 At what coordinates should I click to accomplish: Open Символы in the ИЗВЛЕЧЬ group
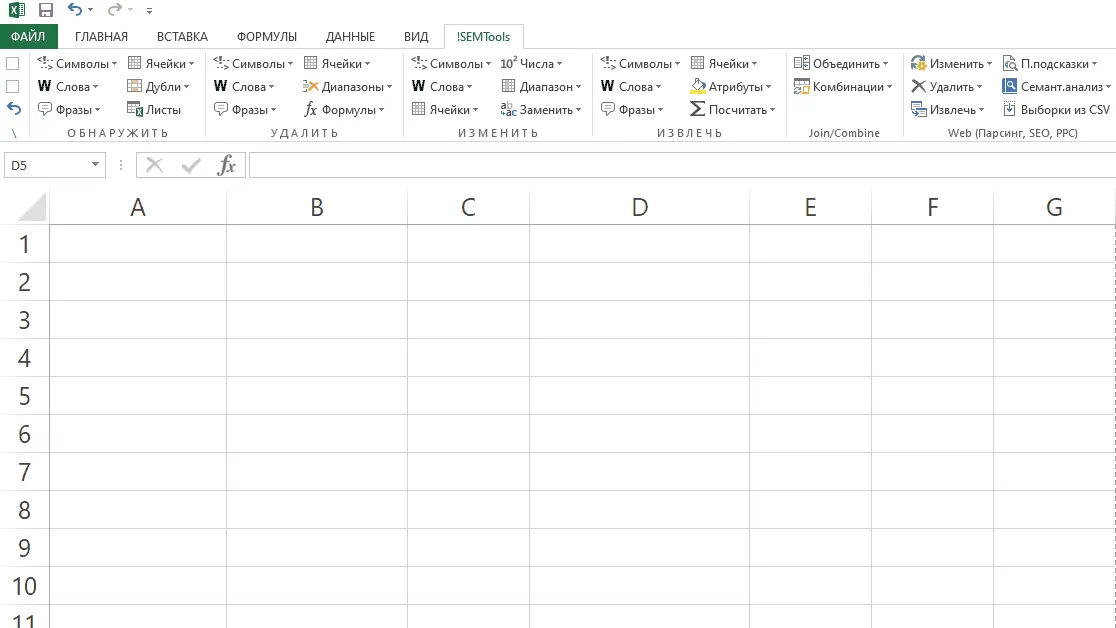pyautogui.click(x=640, y=63)
